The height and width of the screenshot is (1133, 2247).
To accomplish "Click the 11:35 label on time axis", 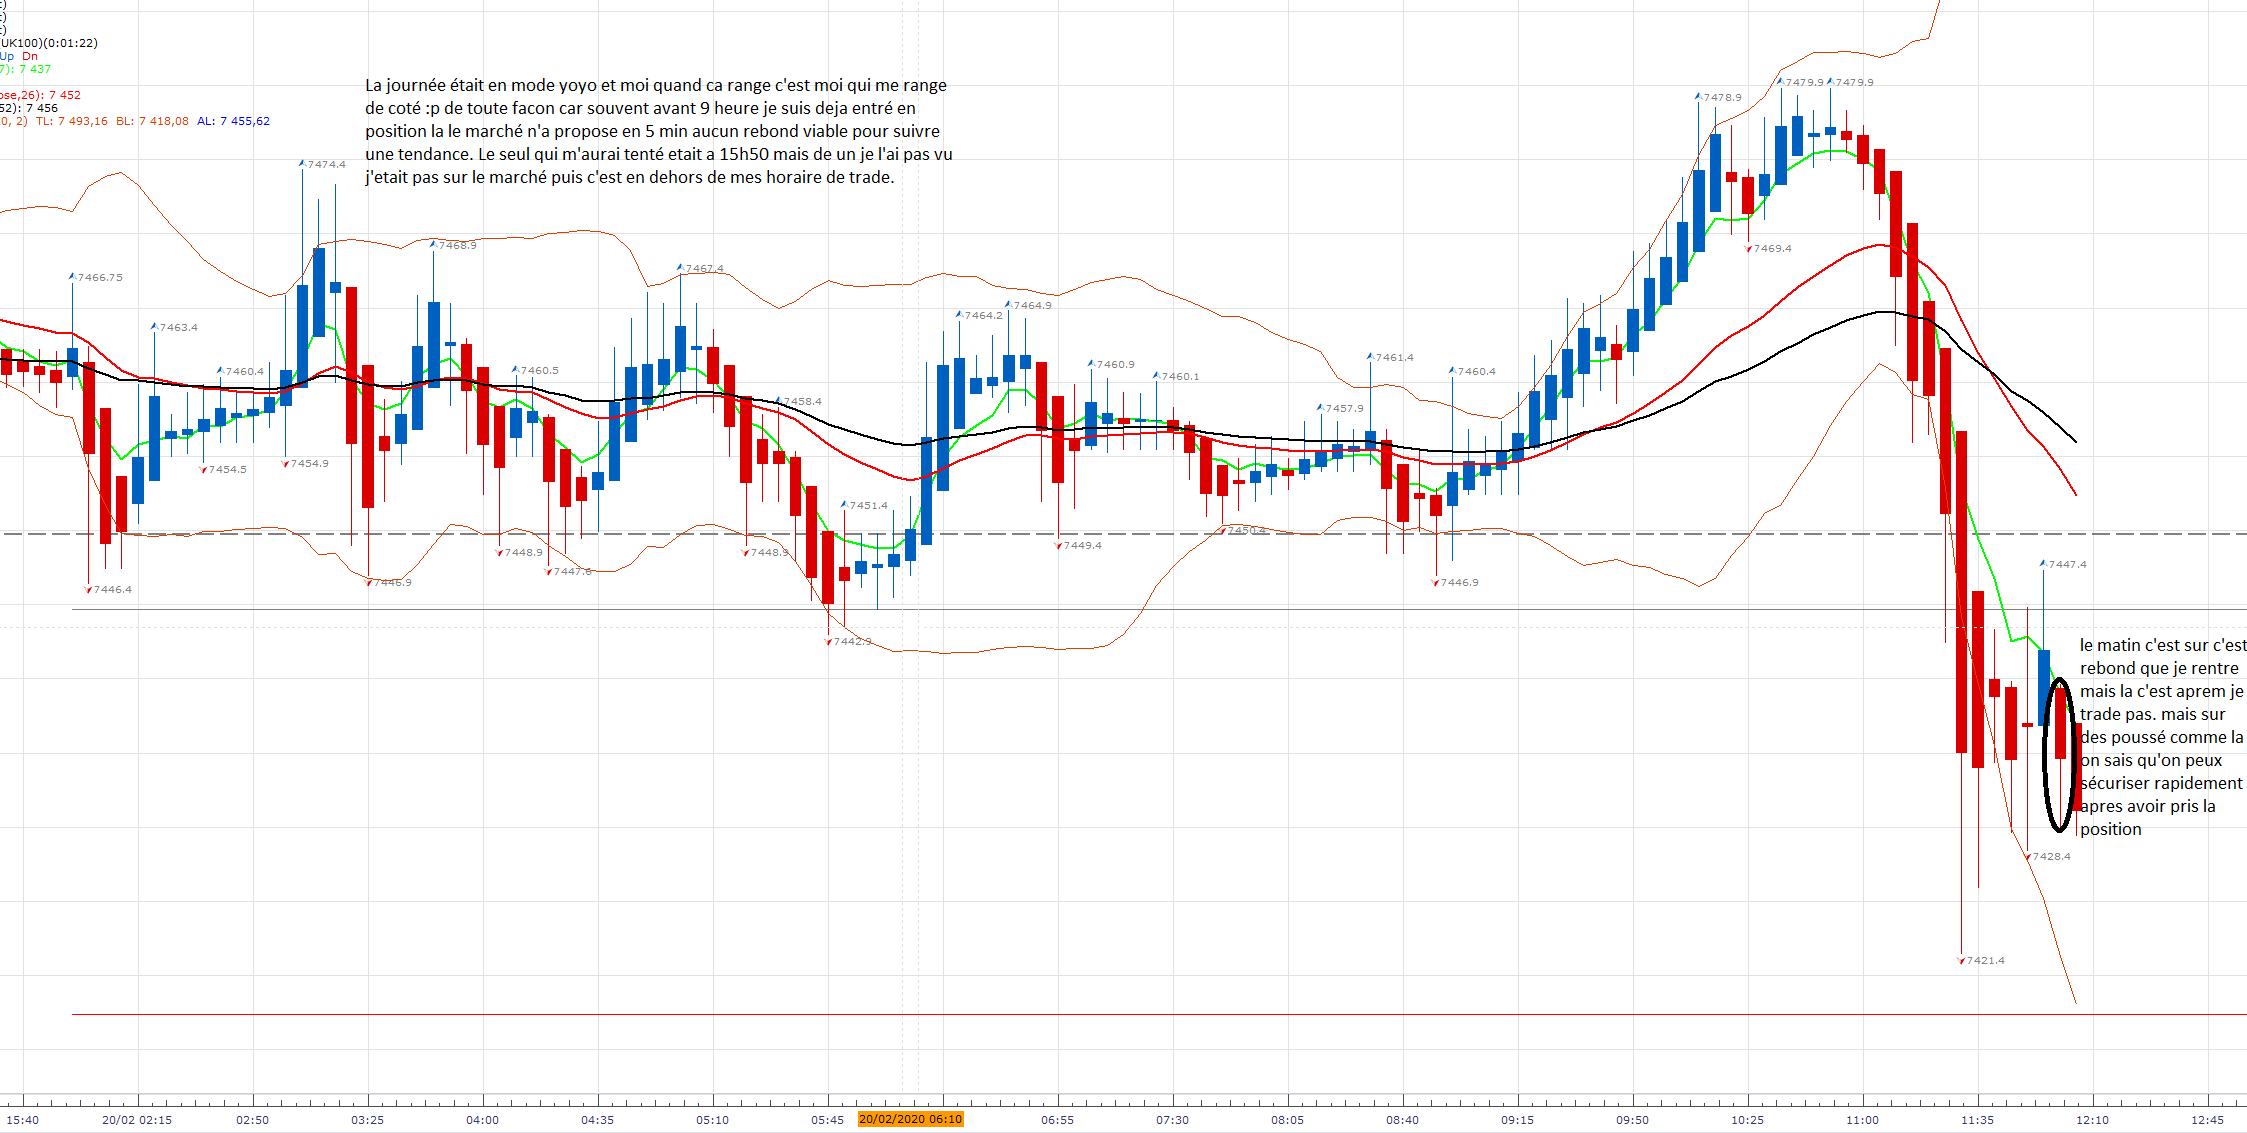I will coord(1977,1119).
